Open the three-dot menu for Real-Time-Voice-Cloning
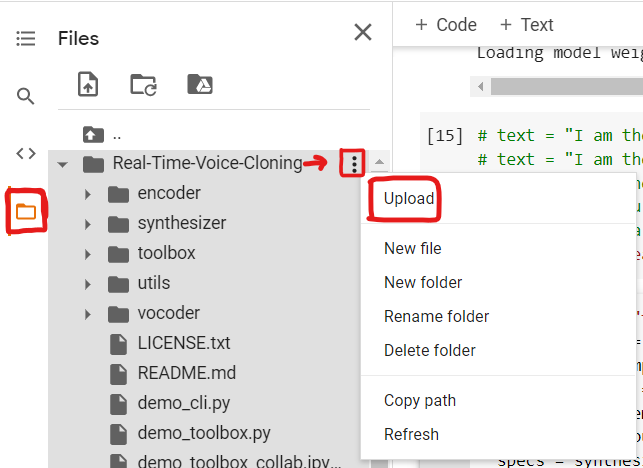Image resolution: width=643 pixels, height=468 pixels. (x=354, y=163)
